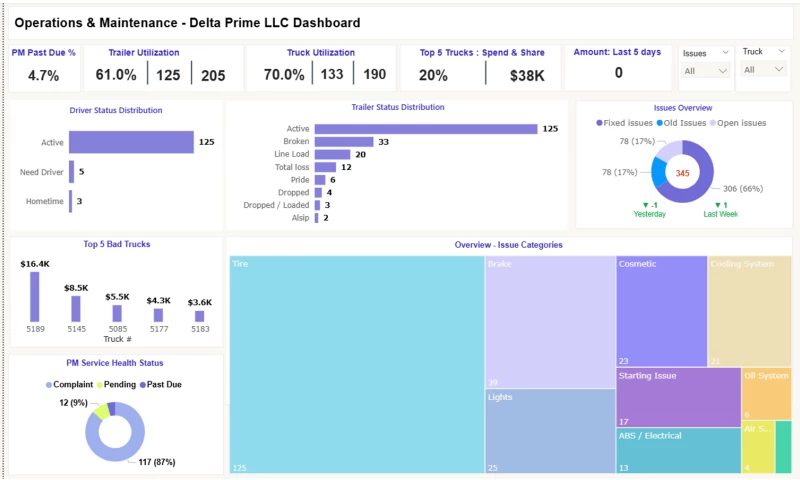Click the Complaint legend marker
The height and width of the screenshot is (480, 800).
coord(49,385)
